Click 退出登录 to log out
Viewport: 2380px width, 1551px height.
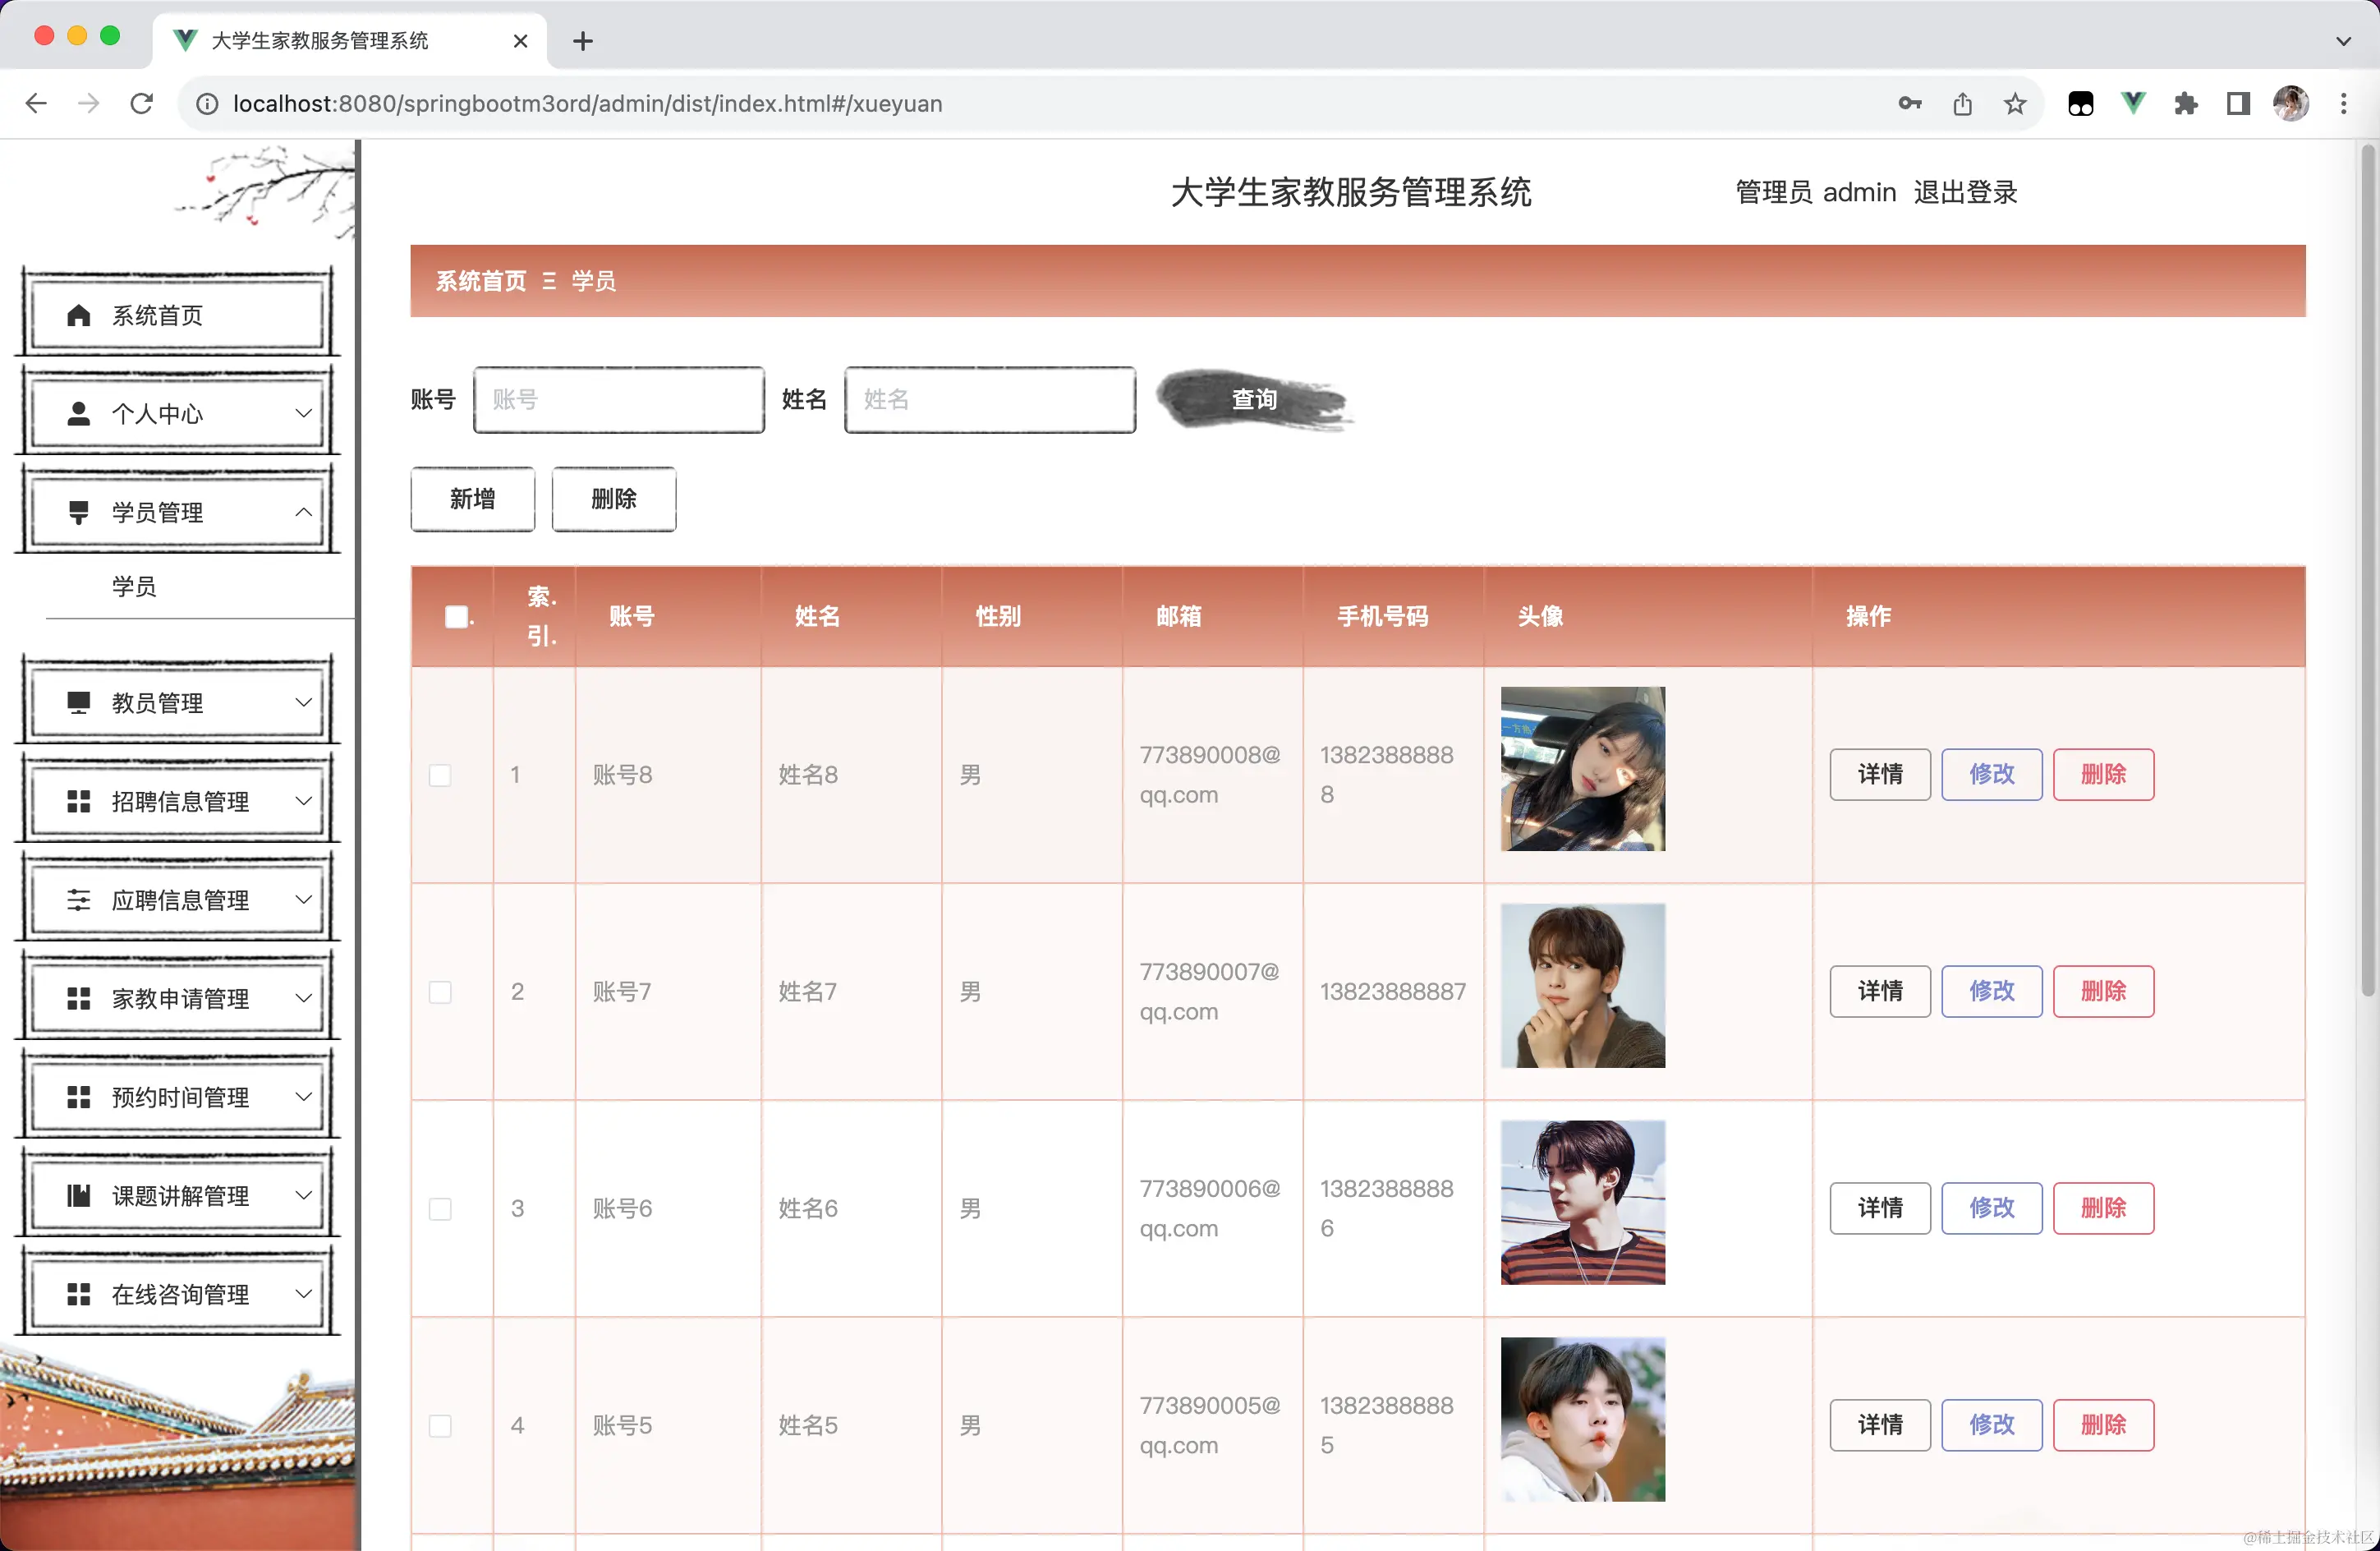coord(1965,192)
